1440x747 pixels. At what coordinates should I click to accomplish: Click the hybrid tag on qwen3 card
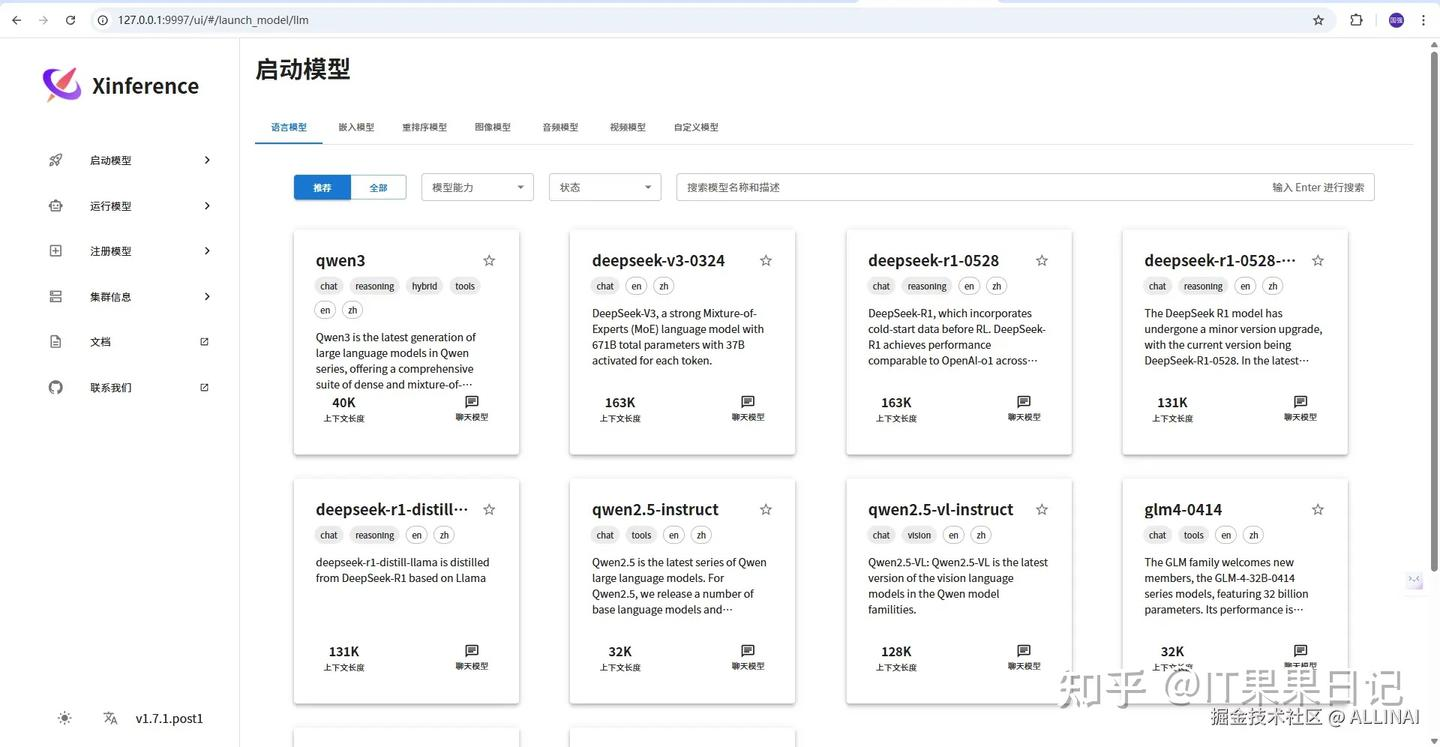pyautogui.click(x=425, y=286)
